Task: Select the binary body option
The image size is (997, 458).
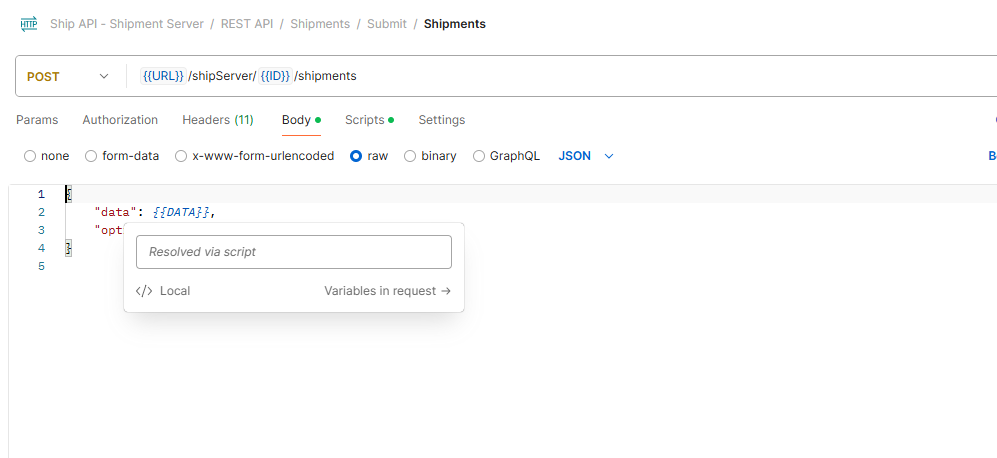Action: (x=410, y=156)
